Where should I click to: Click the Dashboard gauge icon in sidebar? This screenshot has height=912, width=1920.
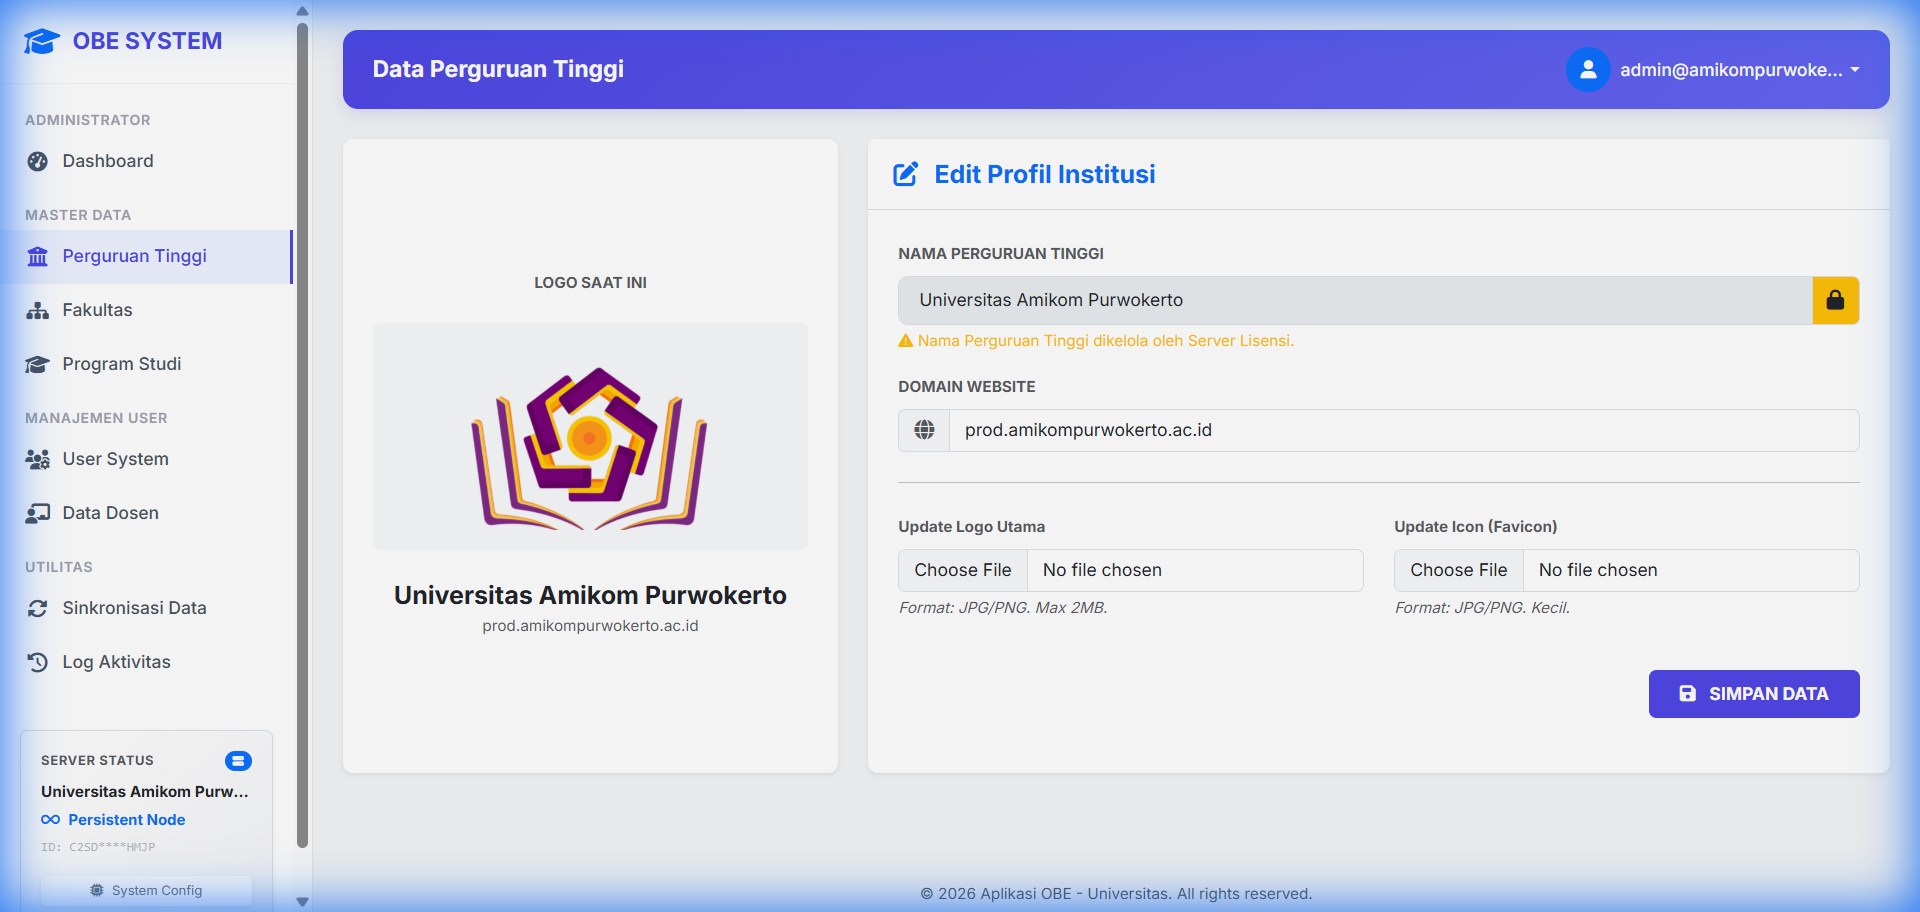pos(38,162)
